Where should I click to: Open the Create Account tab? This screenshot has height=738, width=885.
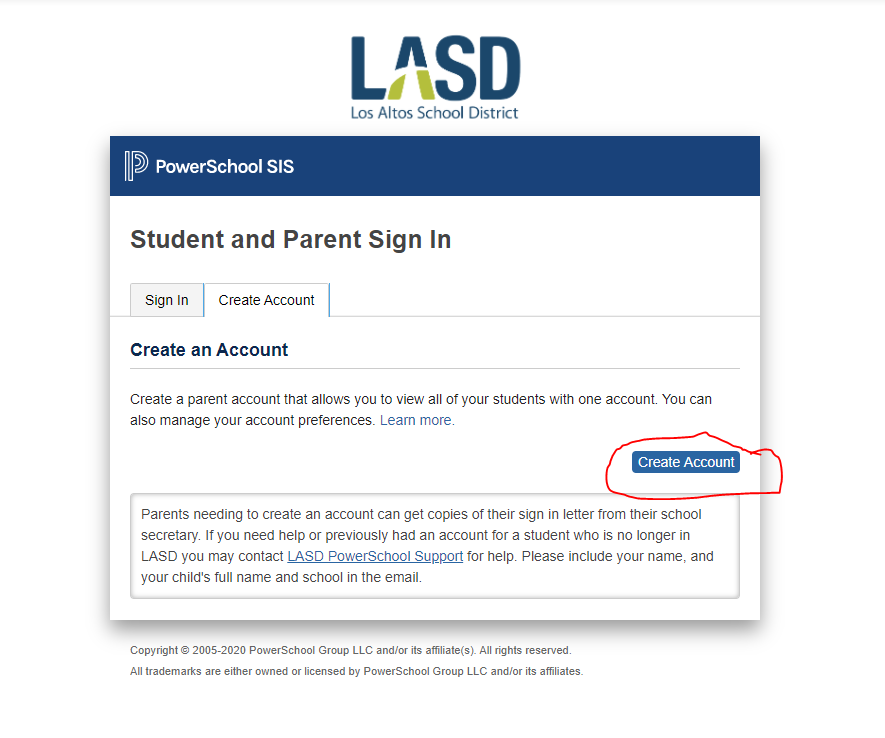266,299
